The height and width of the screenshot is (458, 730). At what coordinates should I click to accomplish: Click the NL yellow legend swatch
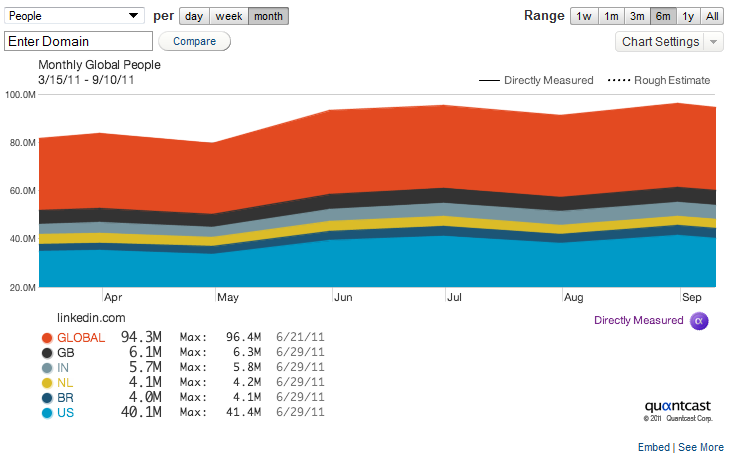pyautogui.click(x=47, y=383)
